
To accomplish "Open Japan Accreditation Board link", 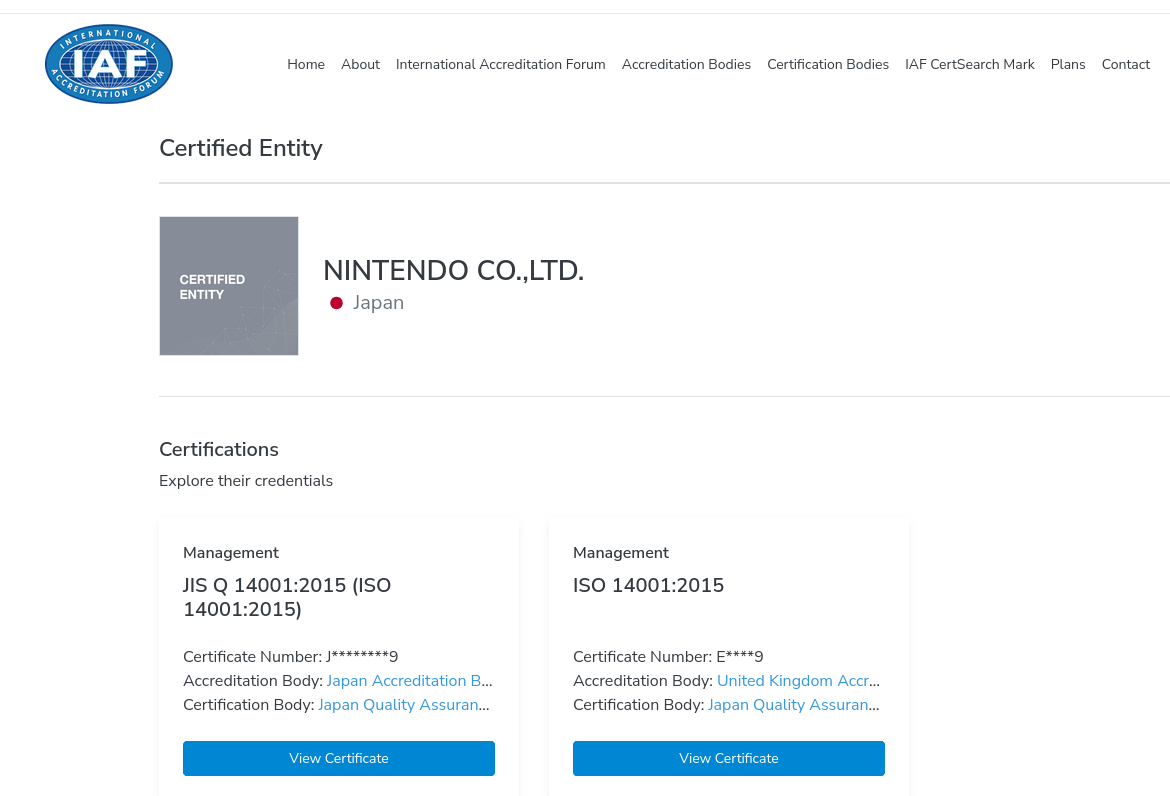I will (410, 680).
